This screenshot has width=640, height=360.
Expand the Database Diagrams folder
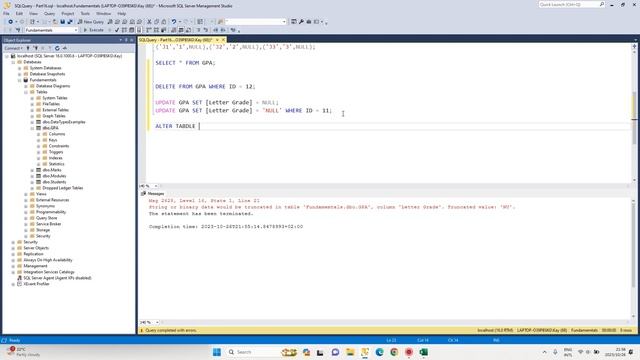[x=26, y=86]
